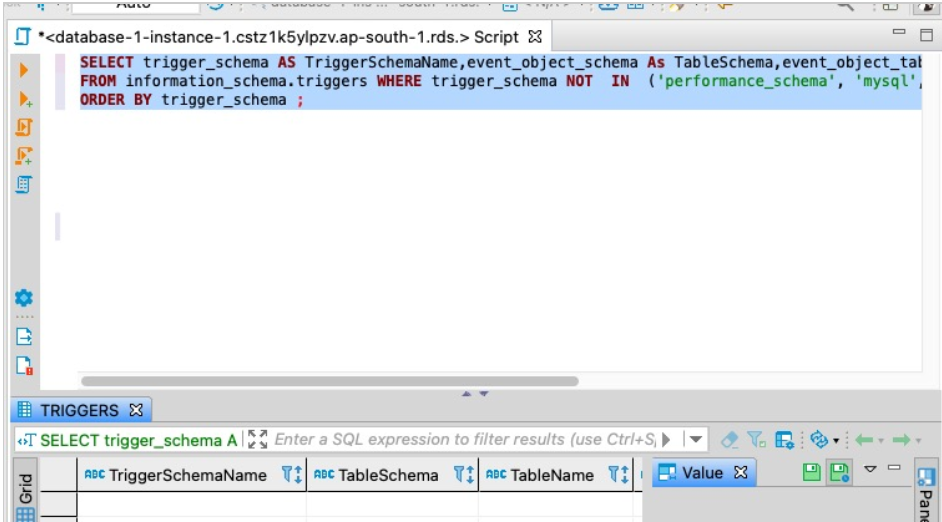Place cursor on information_schema.triggers text
Image resolution: width=942 pixels, height=522 pixels.
[246, 81]
